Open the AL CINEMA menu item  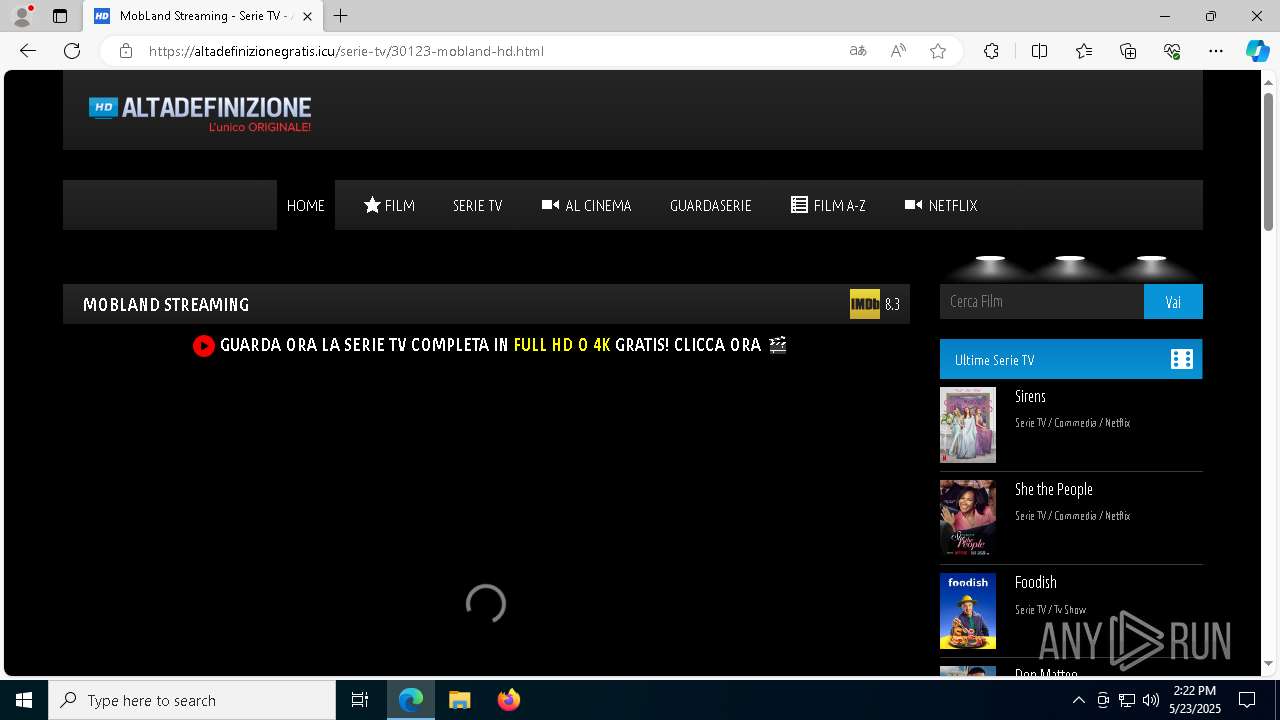click(x=587, y=205)
